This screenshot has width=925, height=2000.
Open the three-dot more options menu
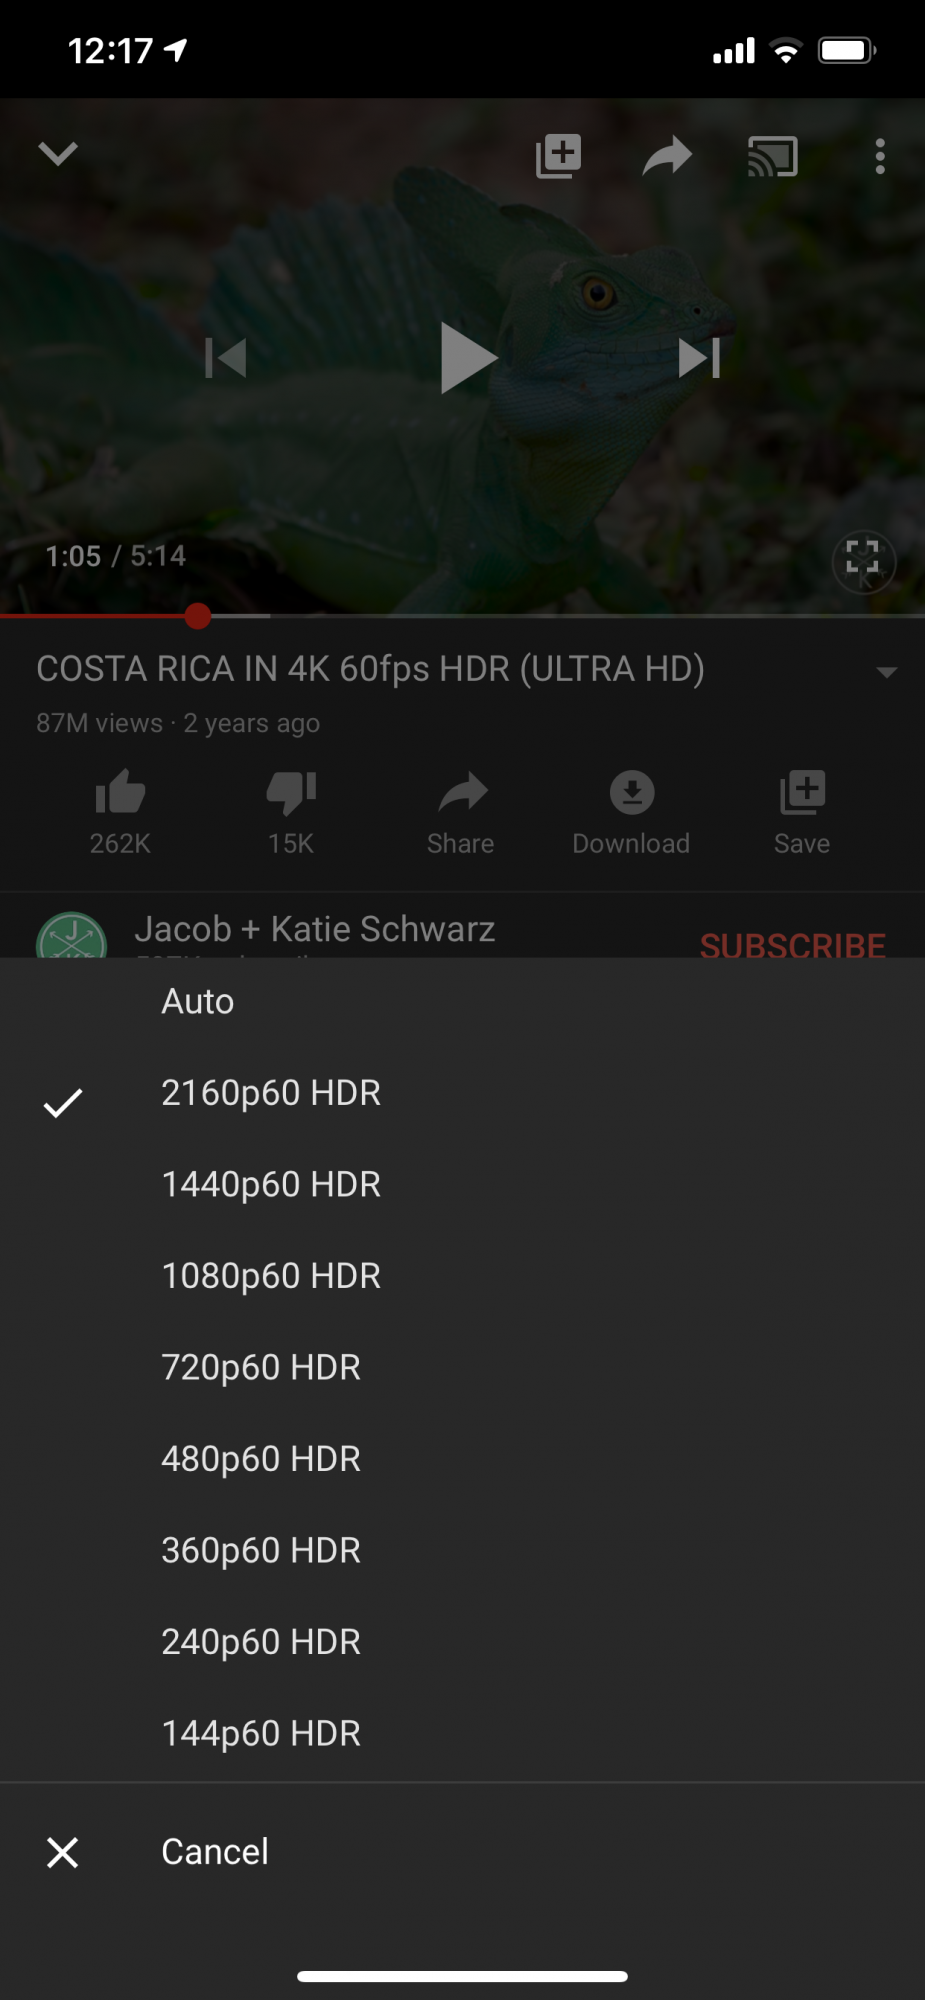[x=880, y=156]
